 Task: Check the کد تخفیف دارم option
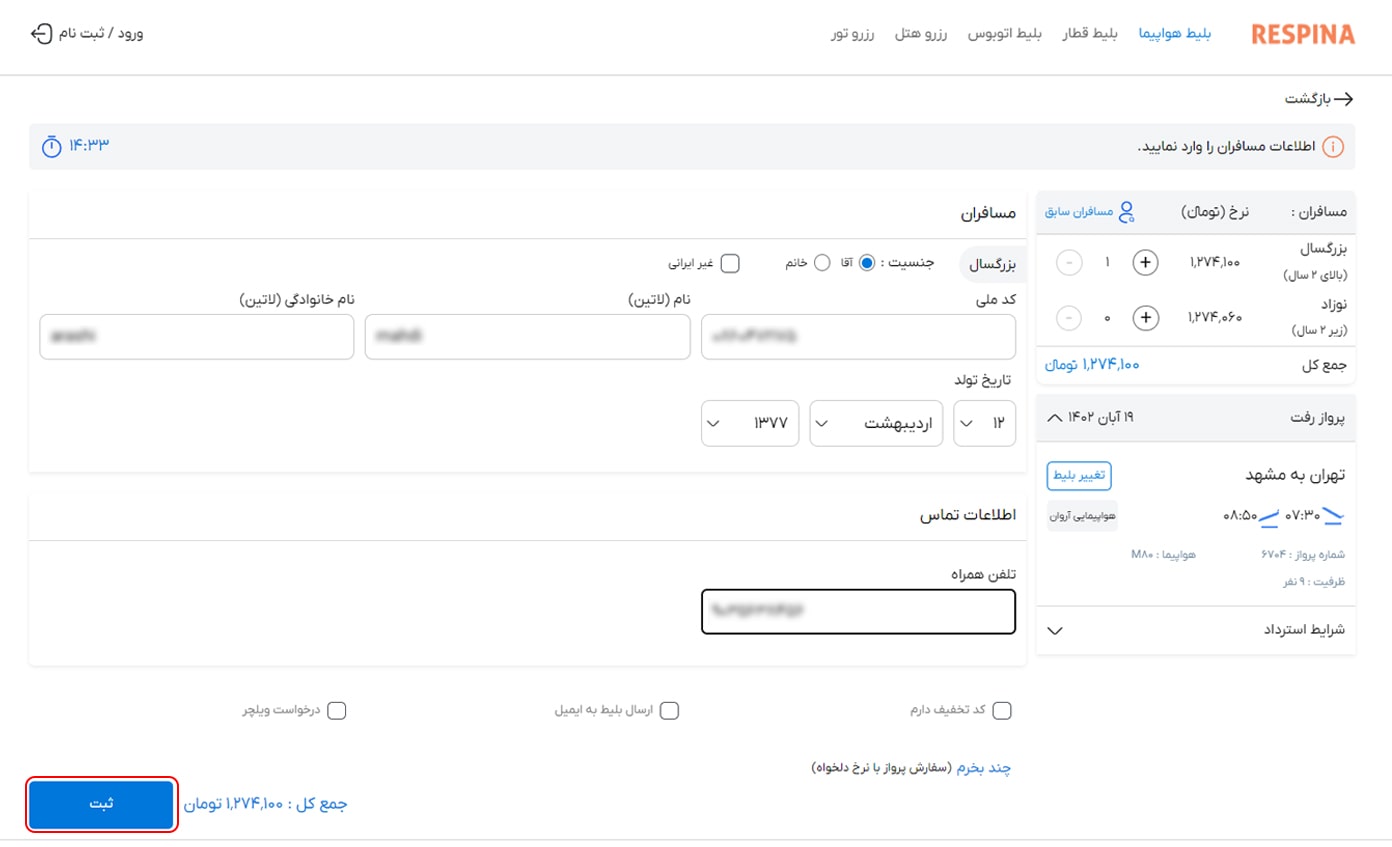click(x=1002, y=710)
